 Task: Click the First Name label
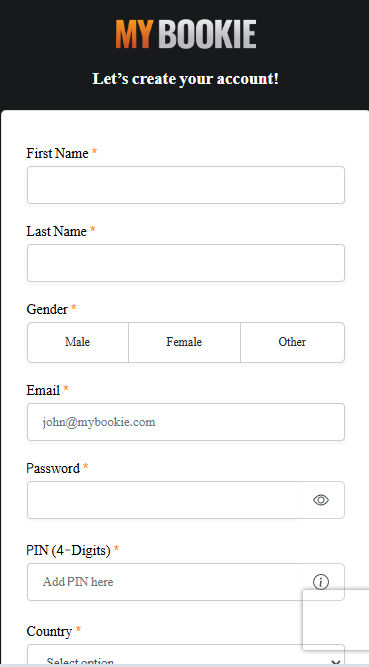[57, 153]
